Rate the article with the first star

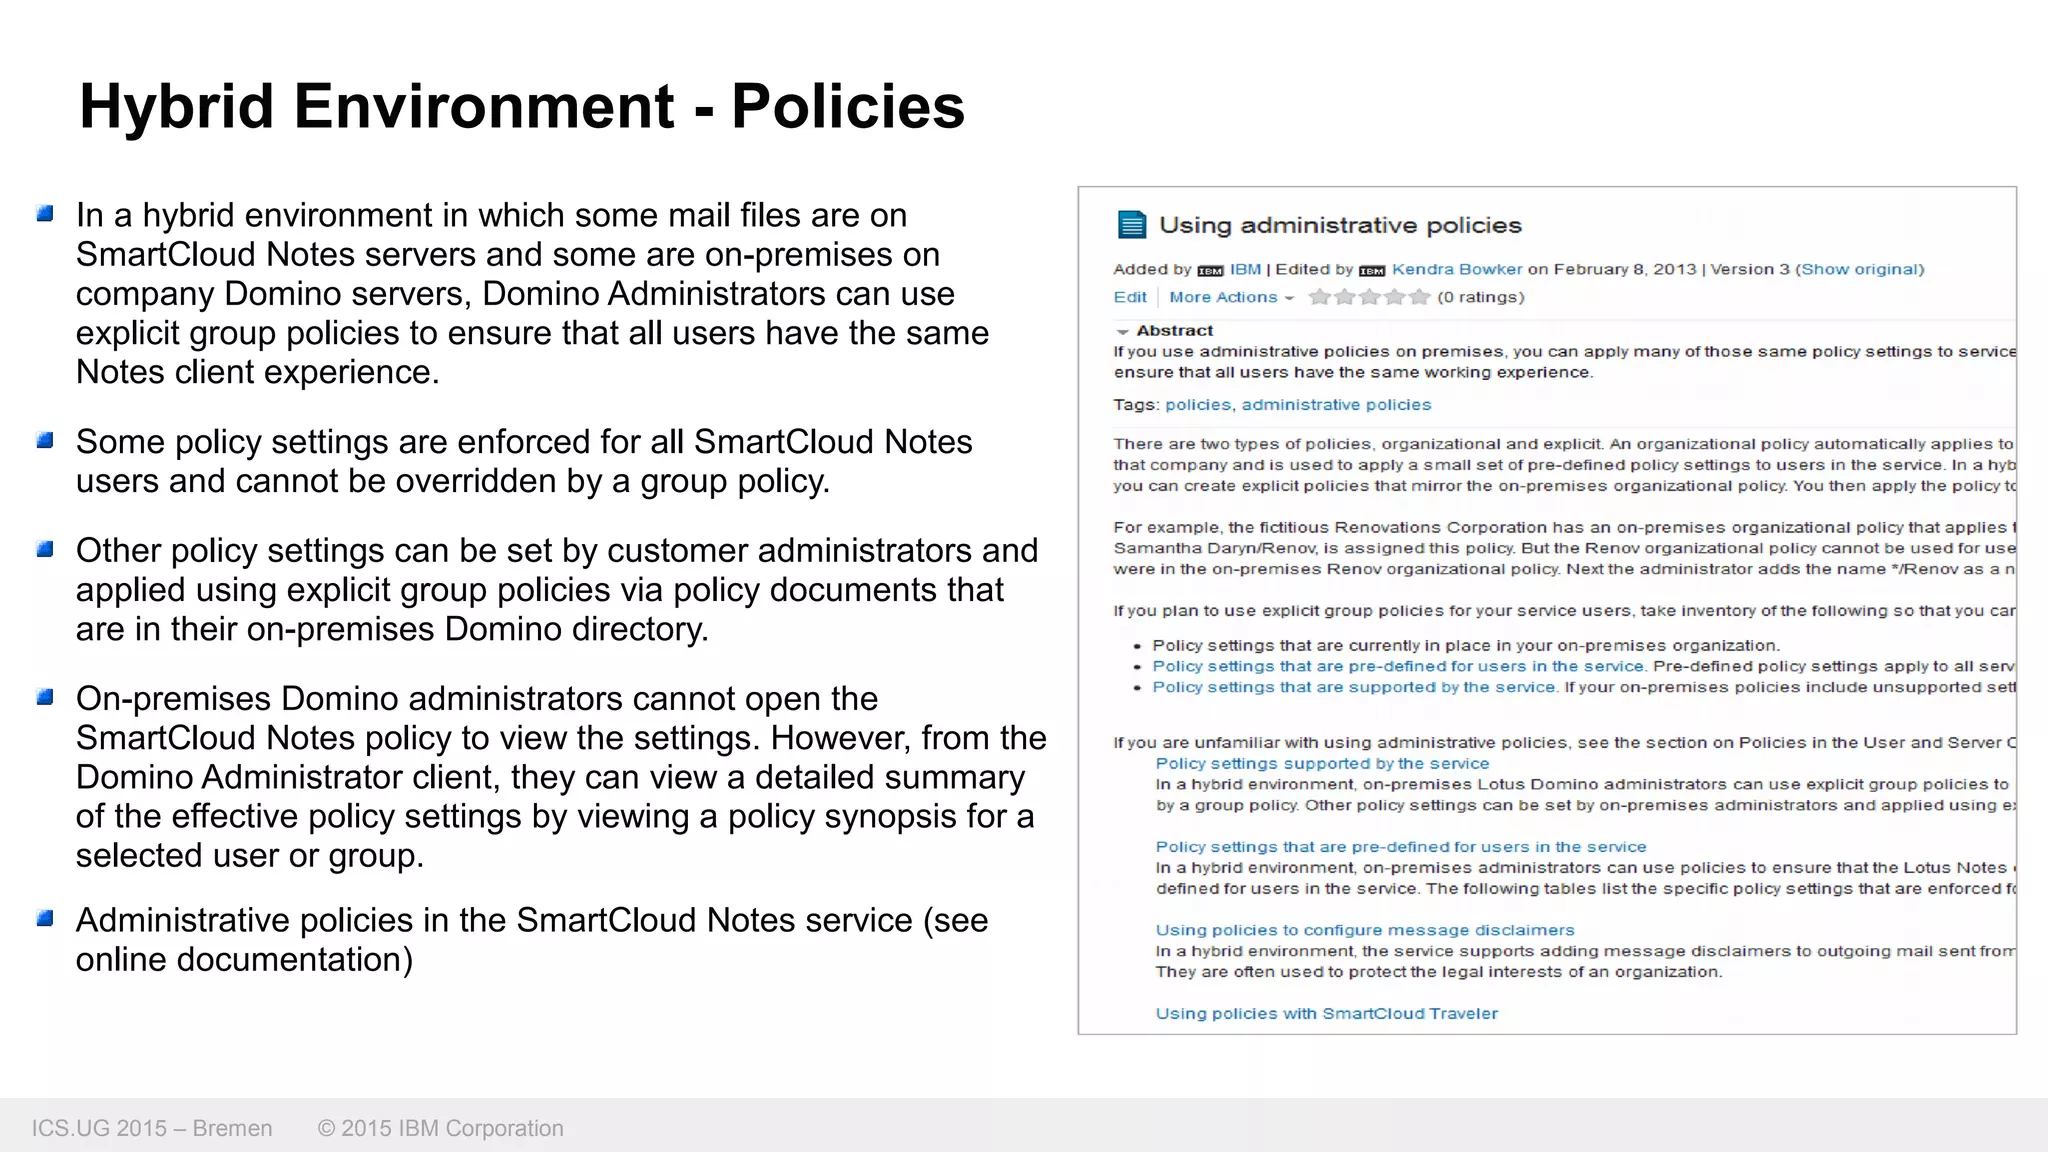[1320, 297]
